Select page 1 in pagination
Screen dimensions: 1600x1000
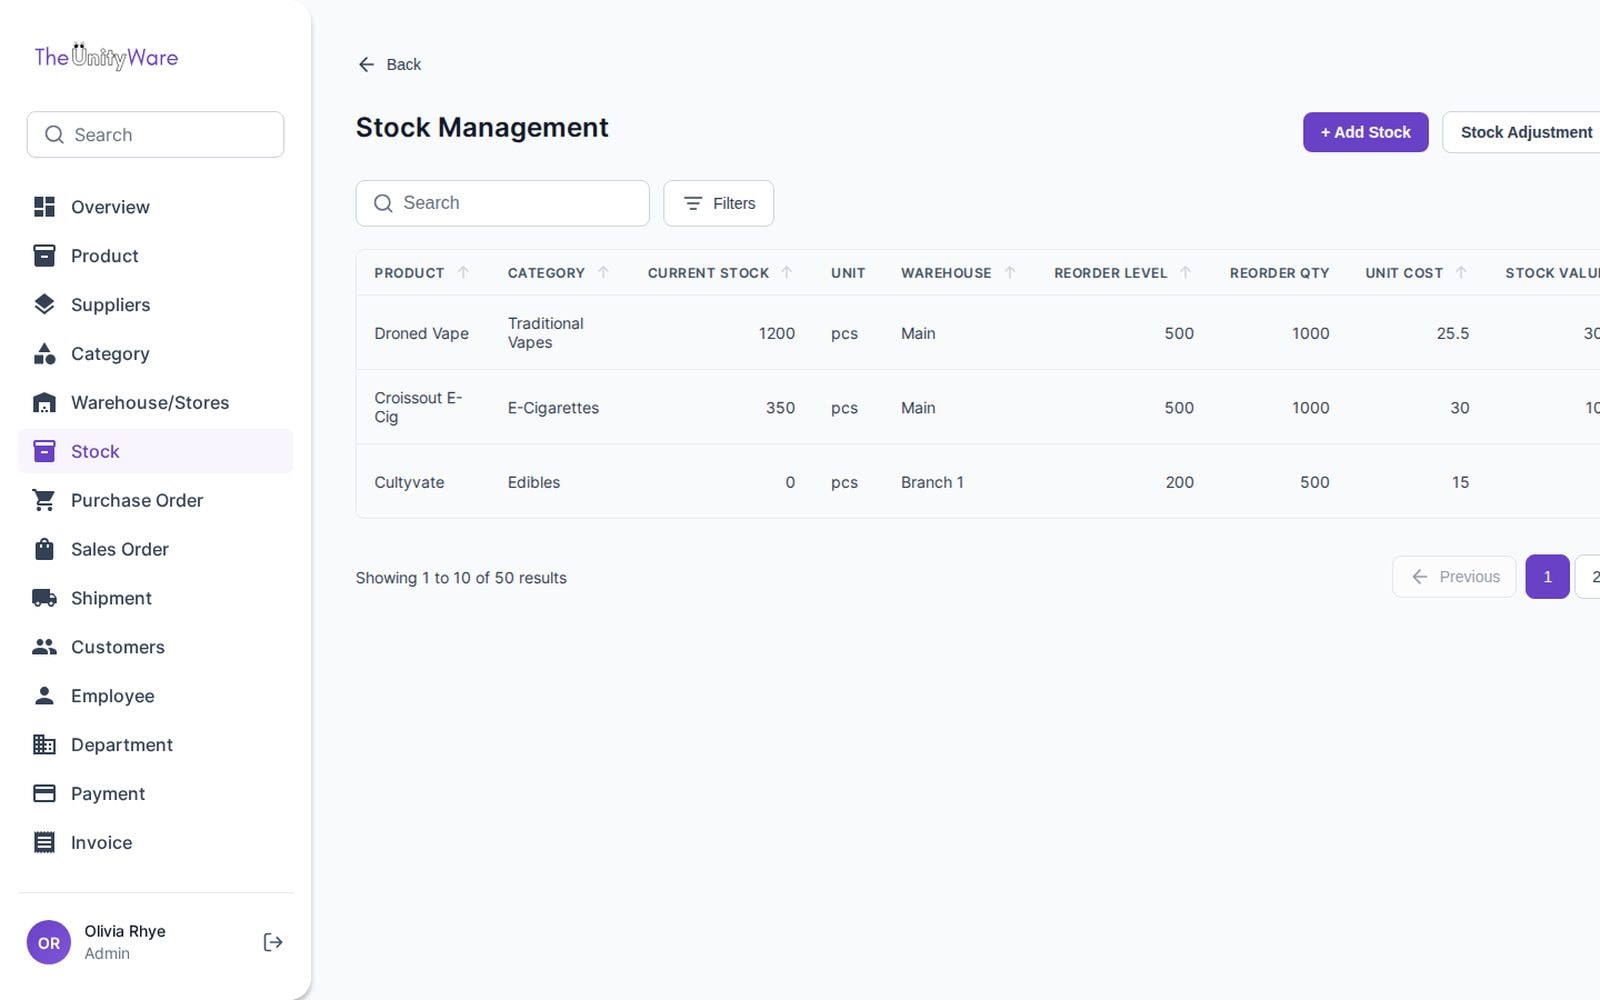(1547, 577)
